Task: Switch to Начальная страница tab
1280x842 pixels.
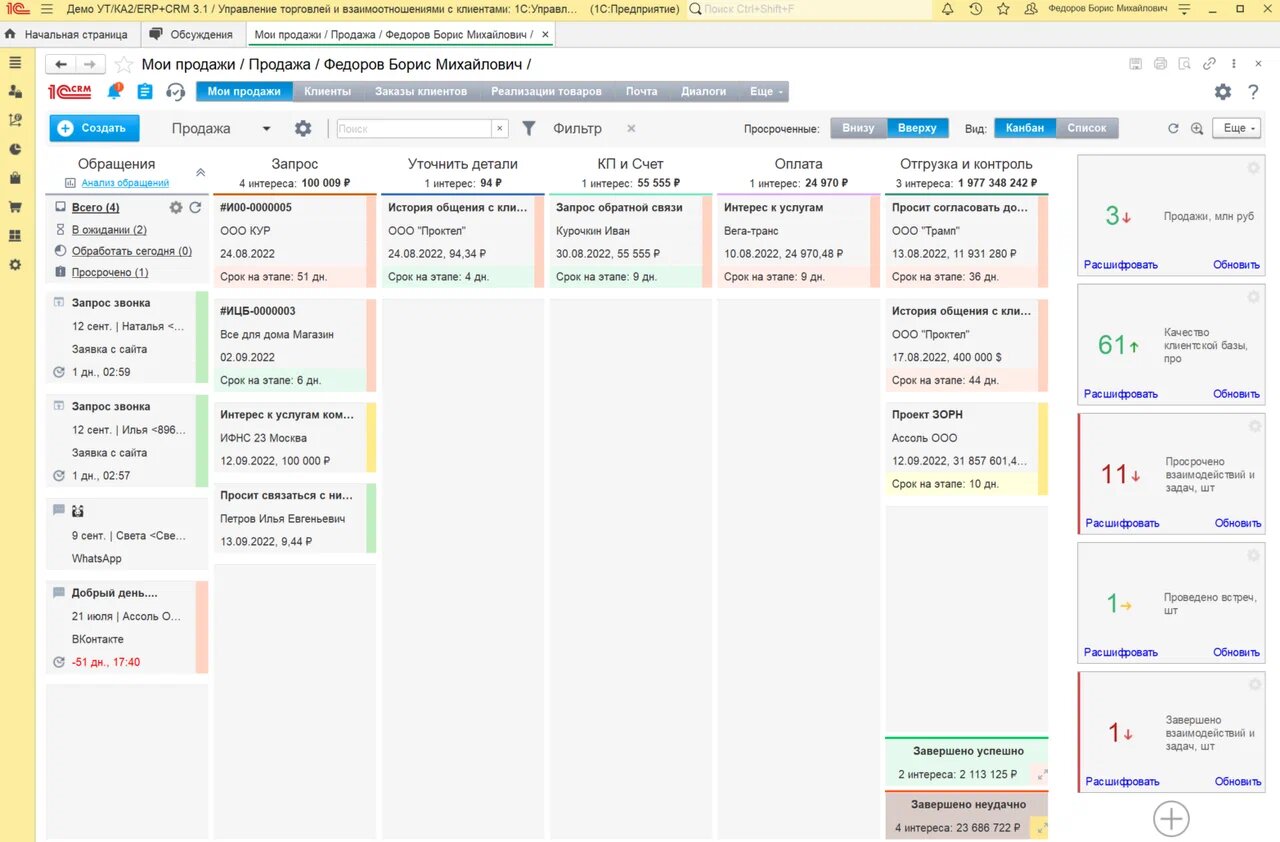Action: tap(70, 34)
